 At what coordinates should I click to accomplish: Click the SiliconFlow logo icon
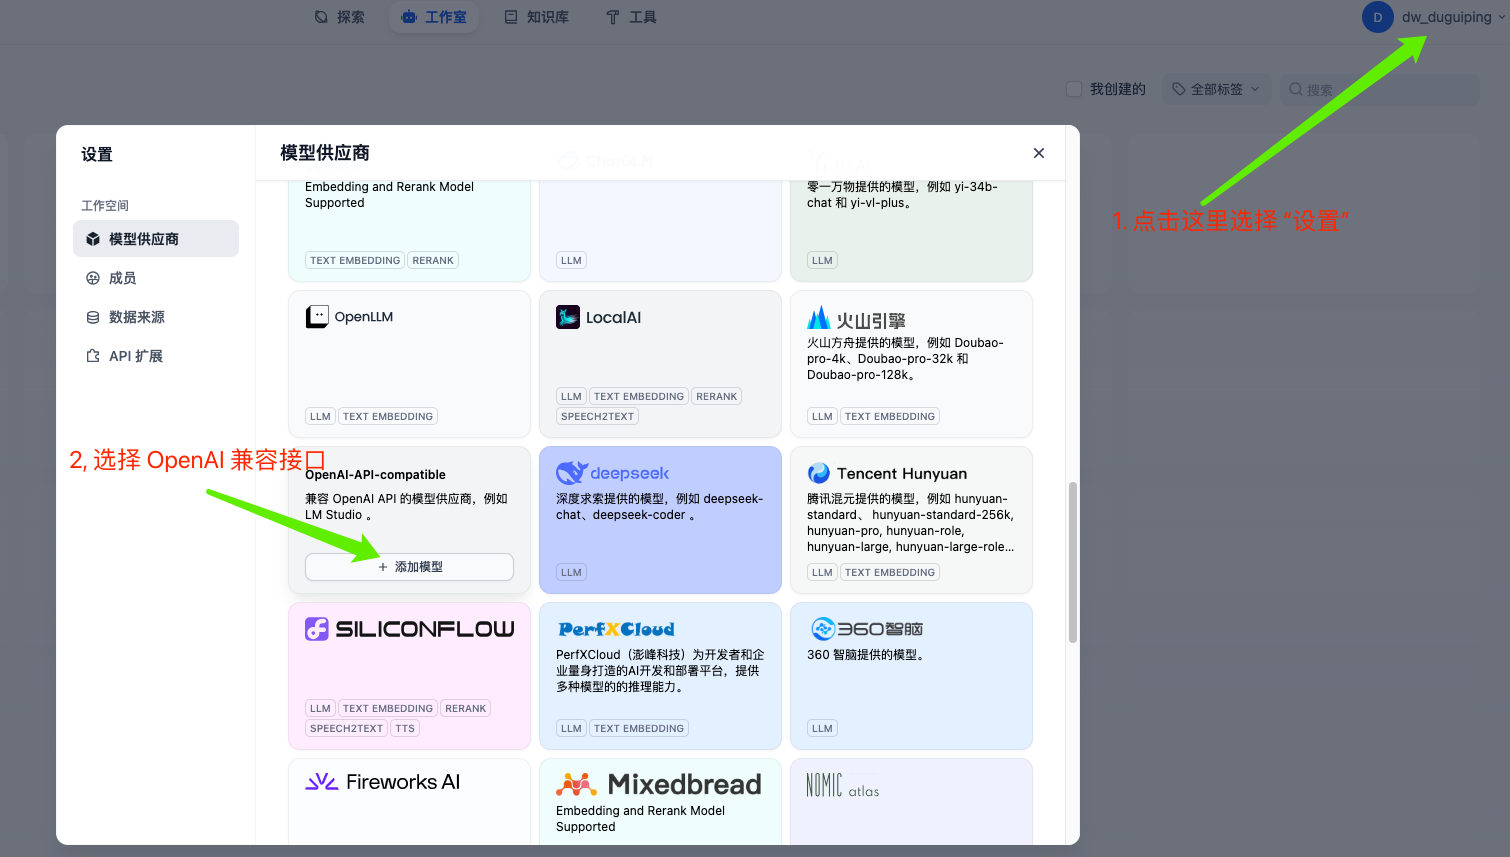[317, 629]
